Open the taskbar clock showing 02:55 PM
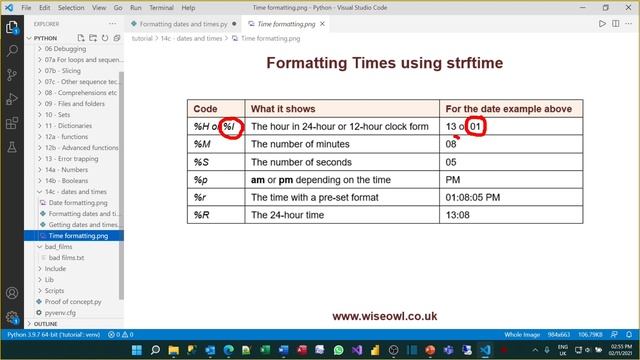This screenshot has height=360, width=640. (621, 350)
